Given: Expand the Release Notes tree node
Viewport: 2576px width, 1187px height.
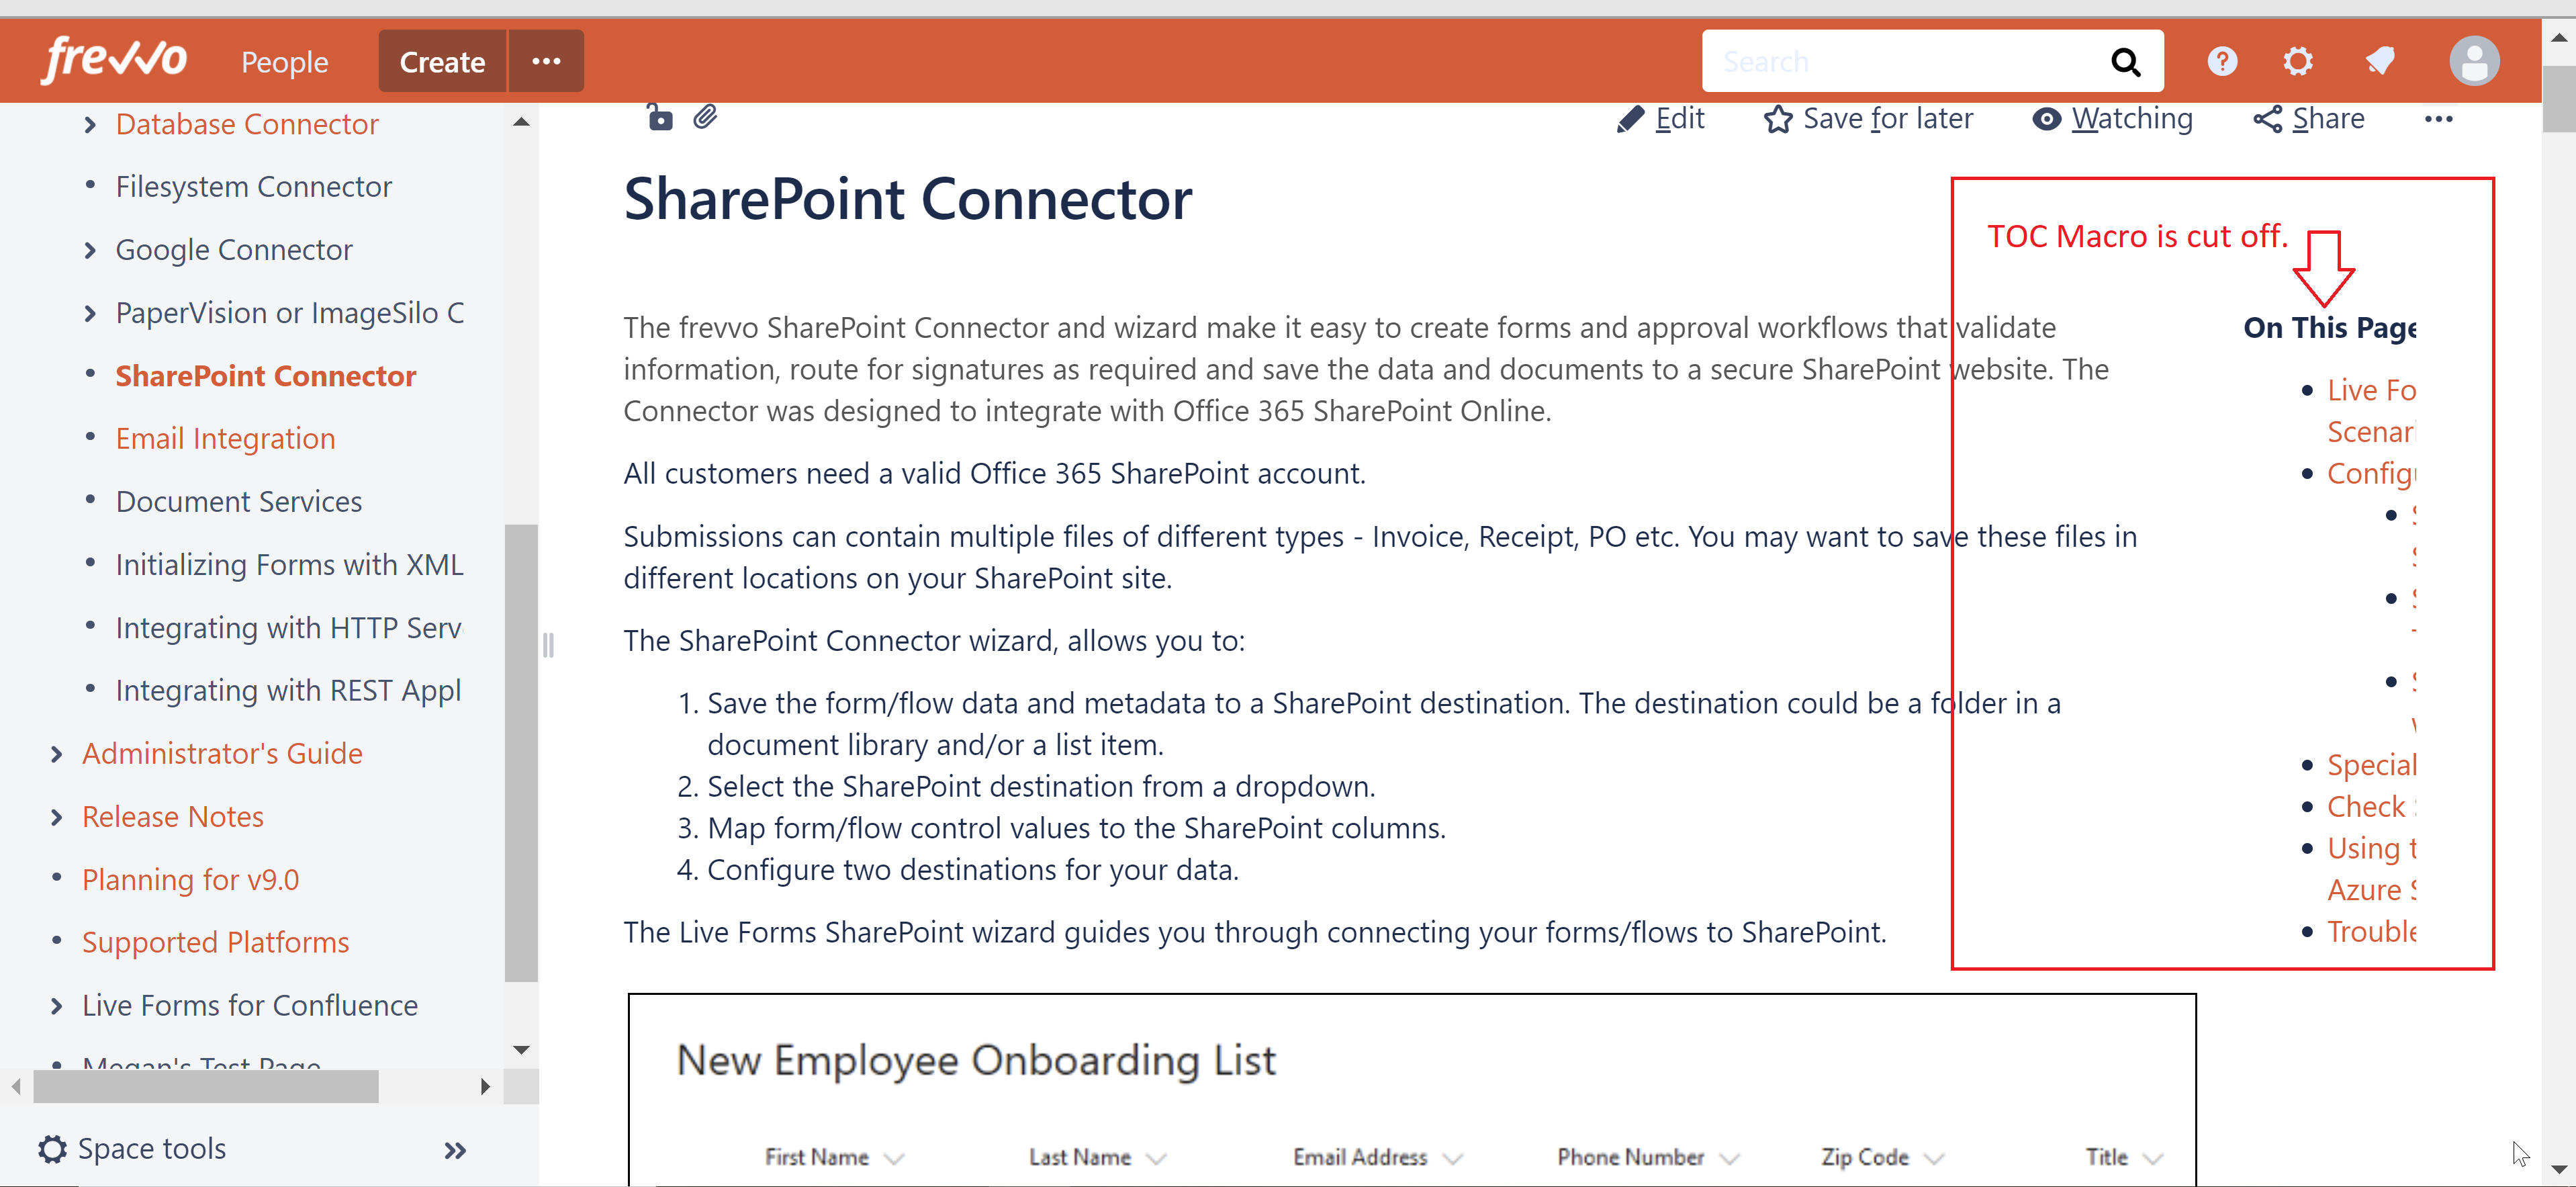Looking at the screenshot, I should click(x=57, y=817).
